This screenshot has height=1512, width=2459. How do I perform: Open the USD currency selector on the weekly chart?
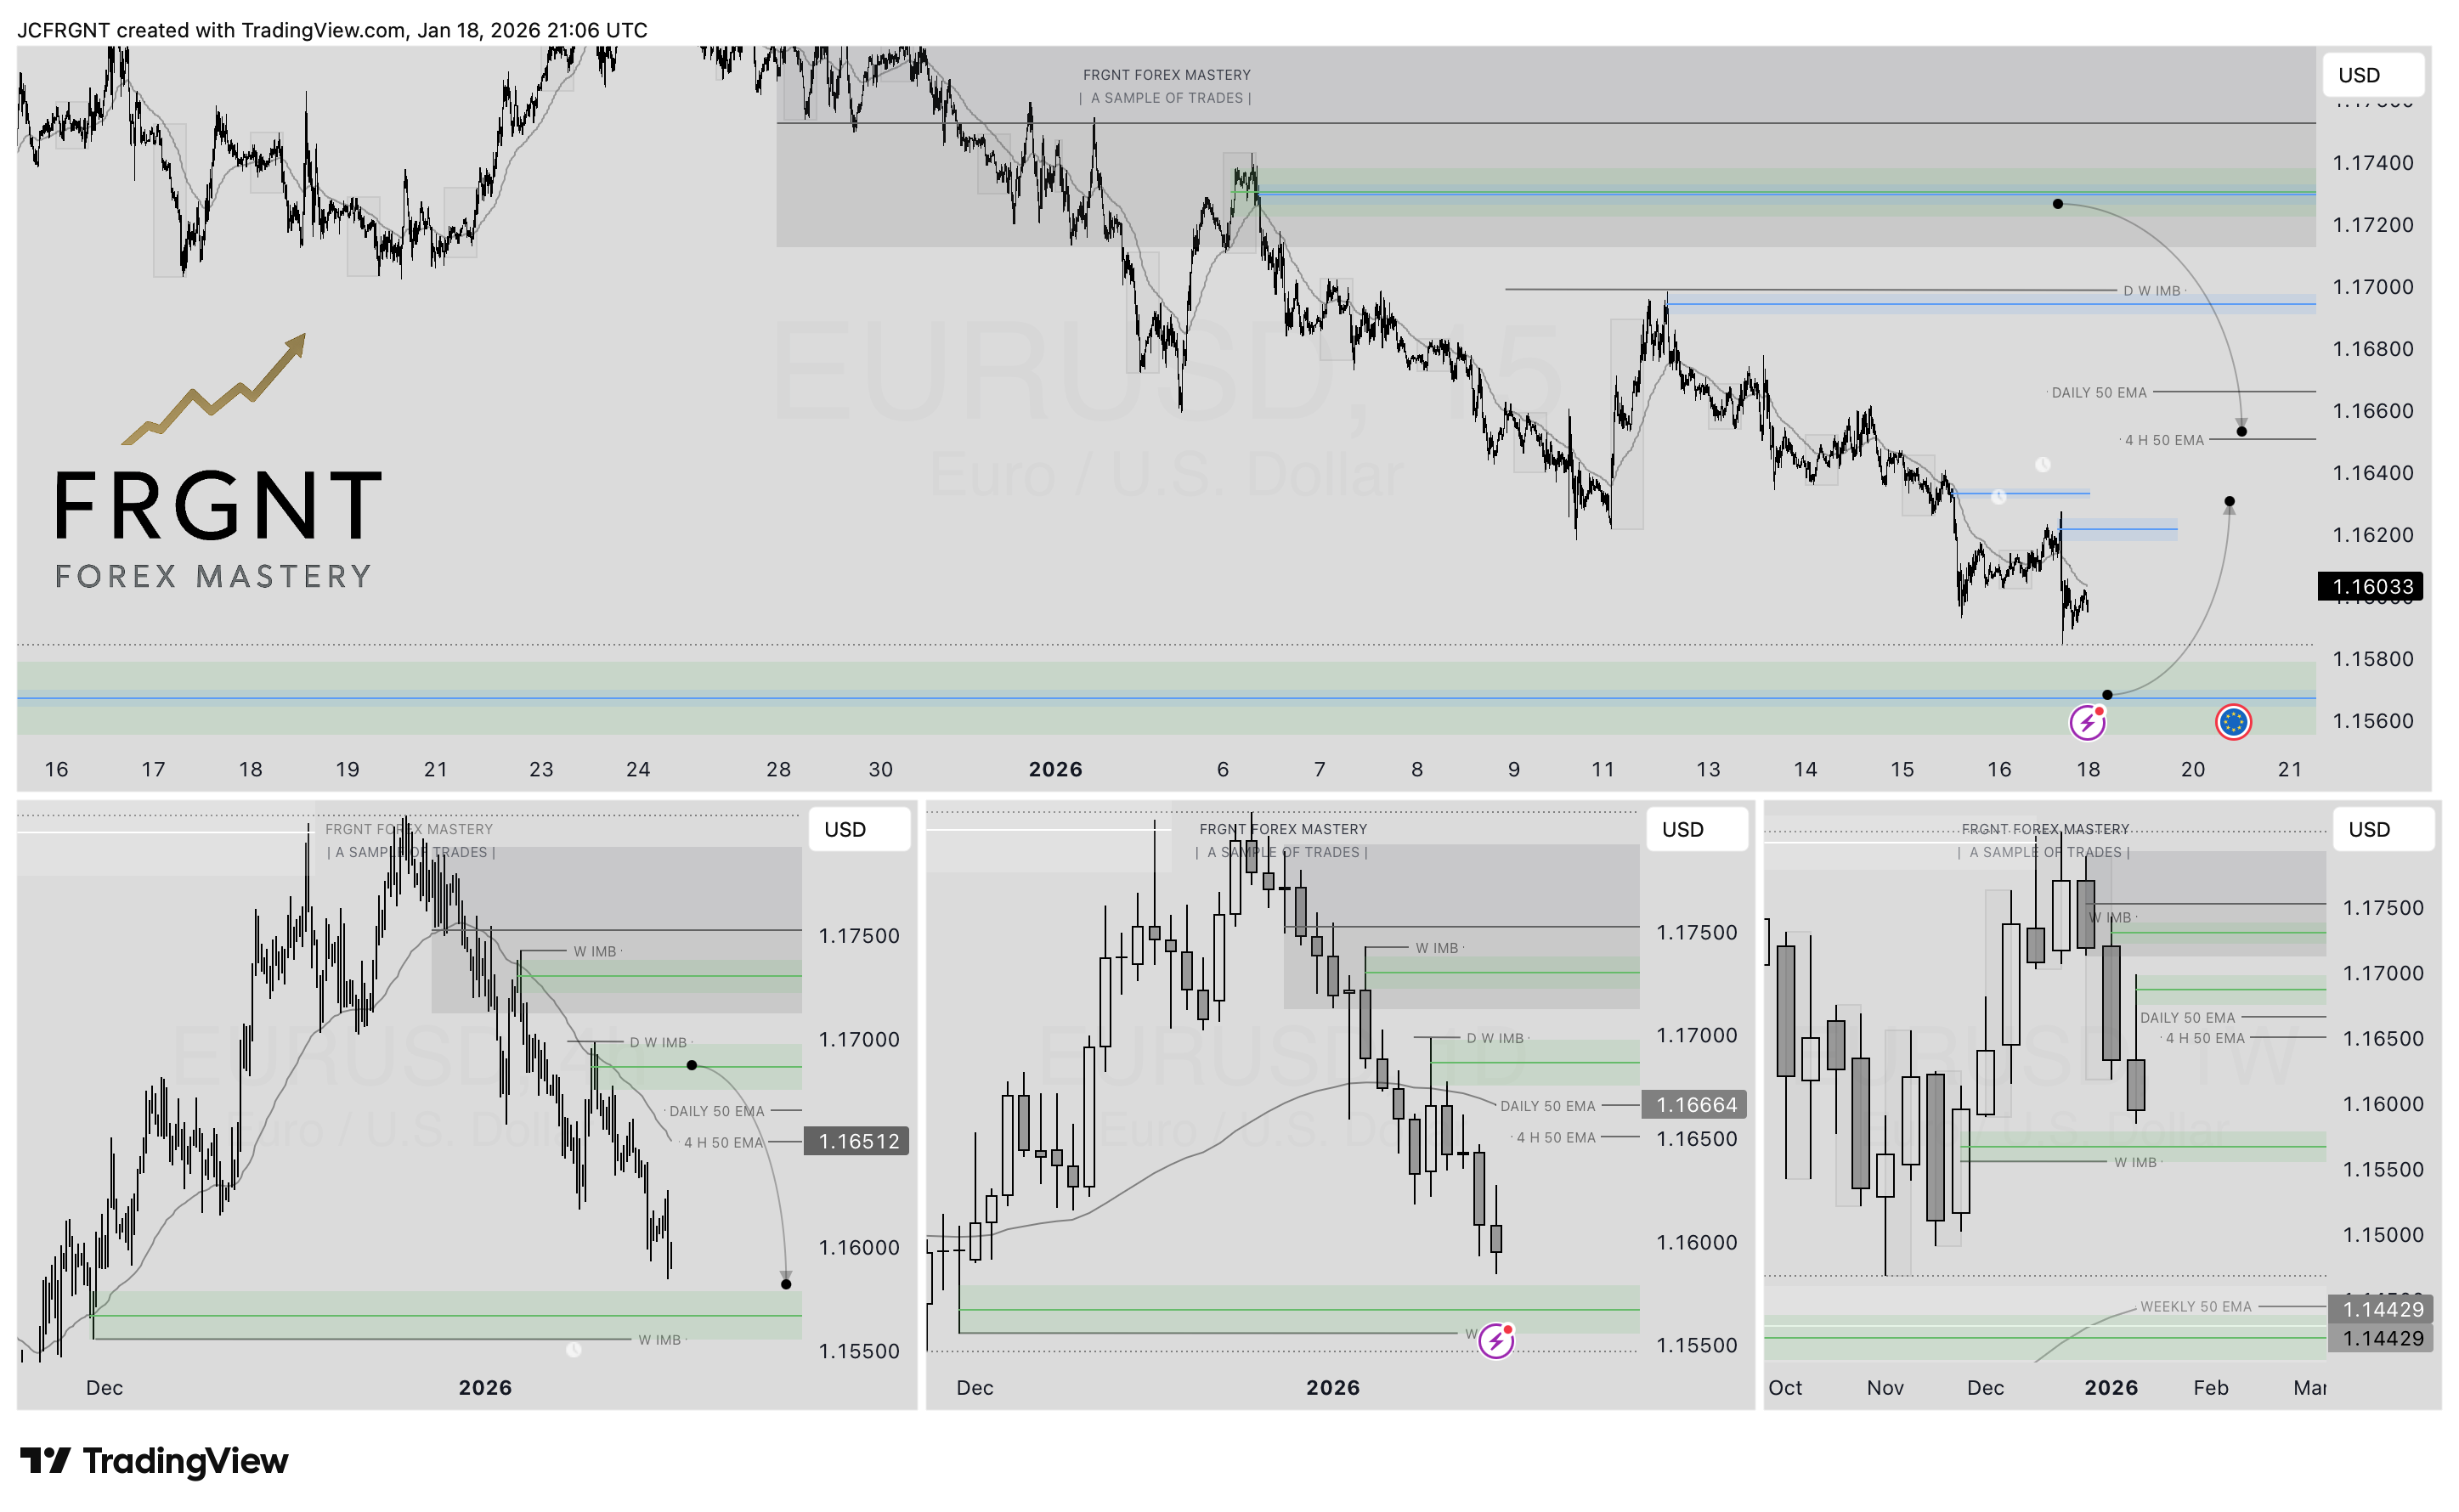(2383, 829)
